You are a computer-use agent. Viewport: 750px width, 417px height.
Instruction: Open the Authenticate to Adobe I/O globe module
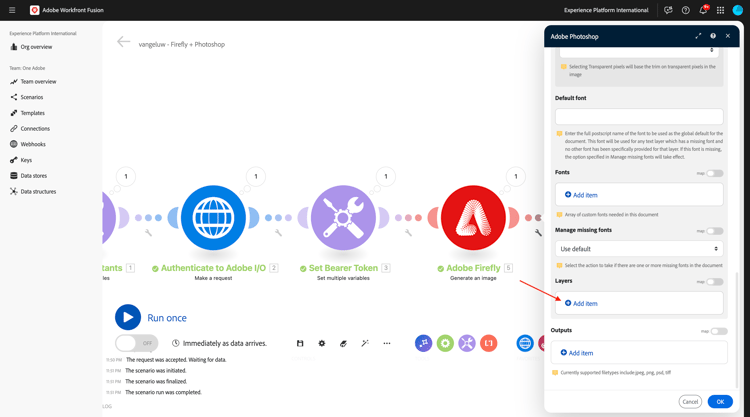[213, 218]
